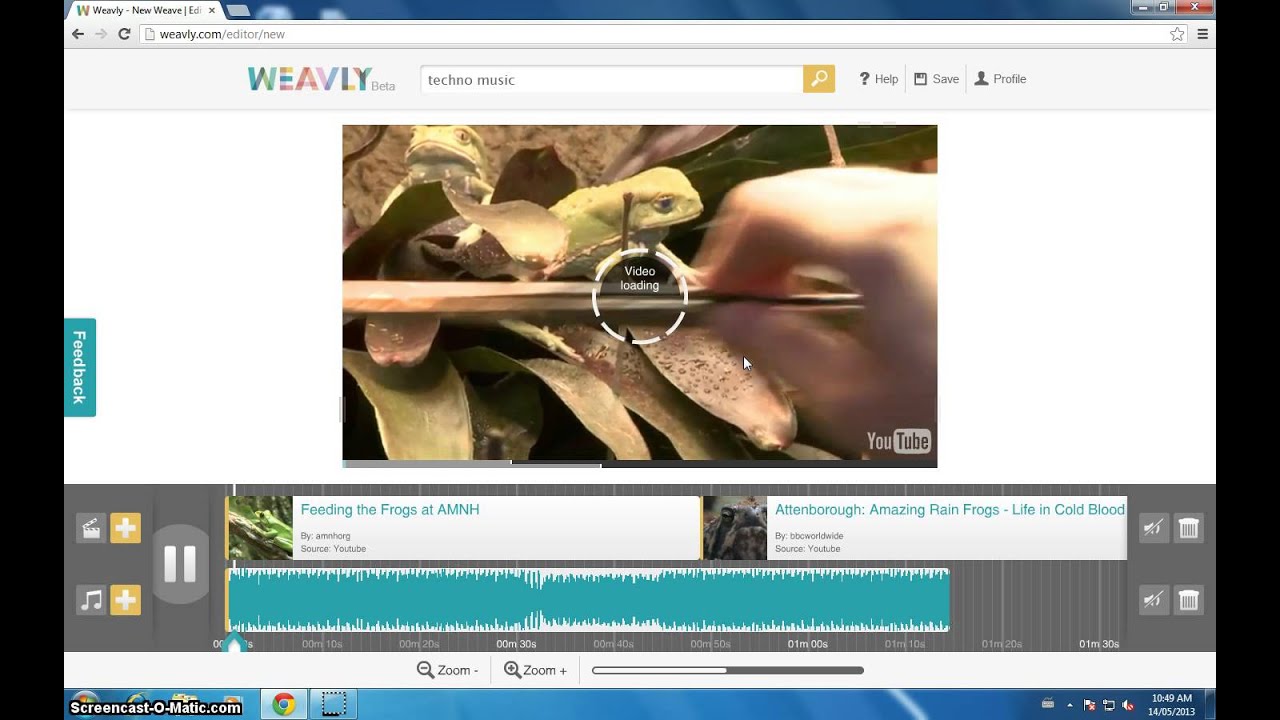This screenshot has width=1280, height=720.
Task: Open the Chrome menu button
Action: tap(1203, 34)
